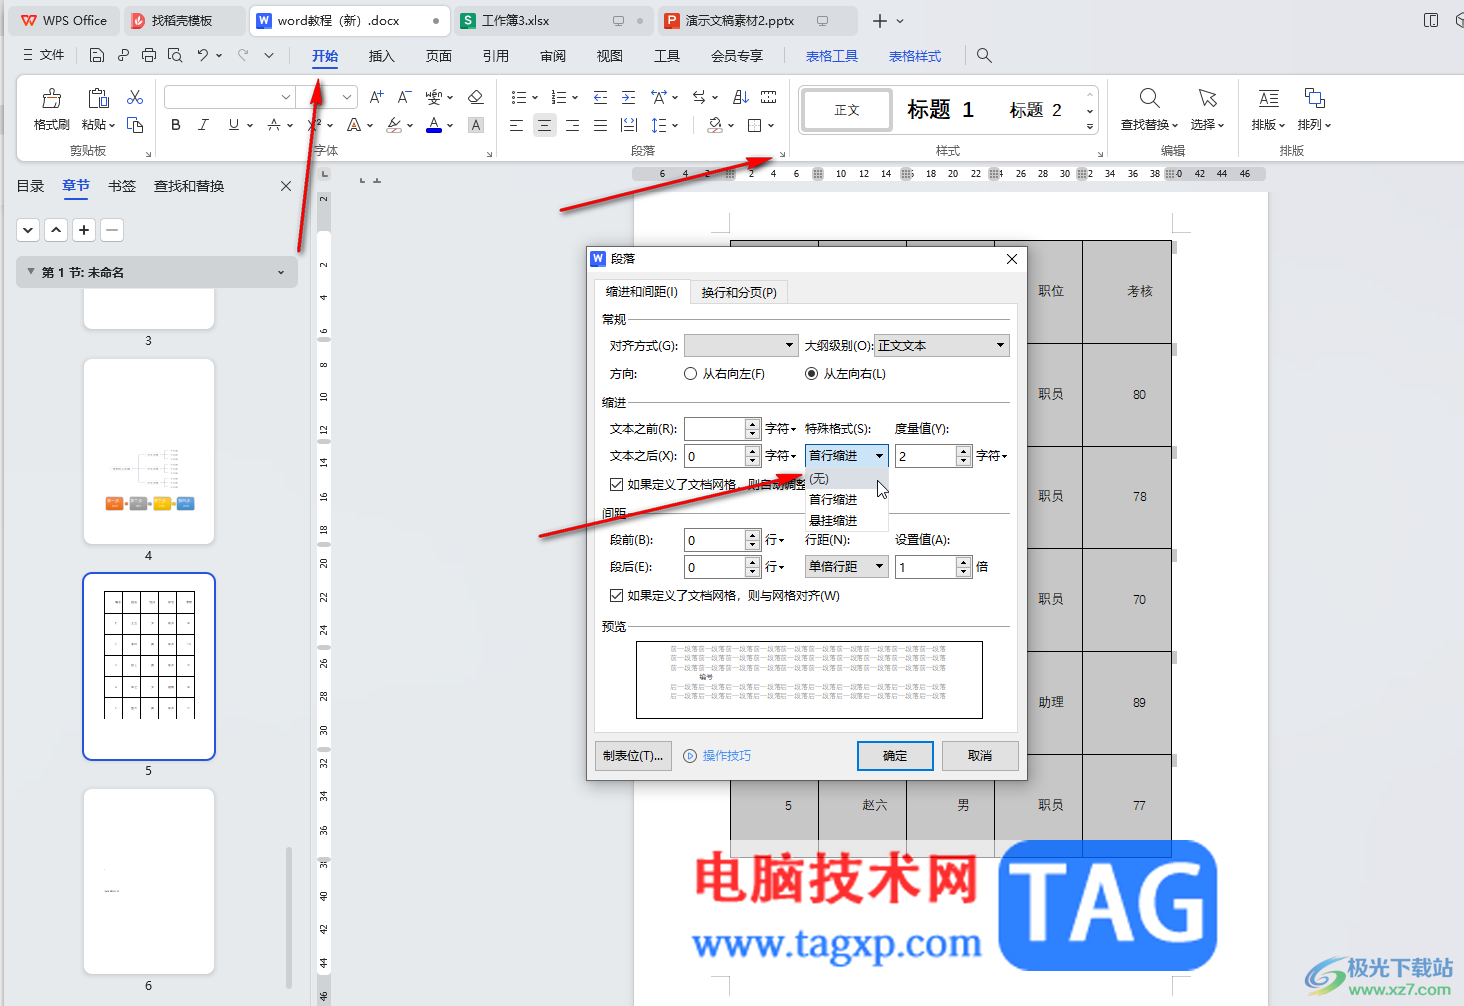This screenshot has height=1006, width=1464.
Task: Select the 从右向左(F) direction radio
Action: pyautogui.click(x=690, y=374)
